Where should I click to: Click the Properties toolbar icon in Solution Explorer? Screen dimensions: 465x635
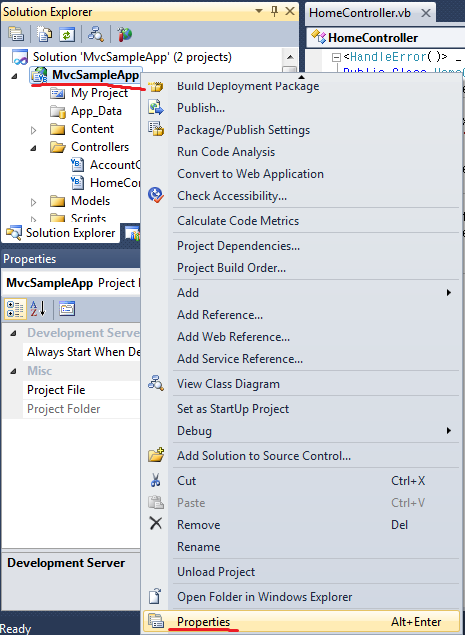(16, 34)
